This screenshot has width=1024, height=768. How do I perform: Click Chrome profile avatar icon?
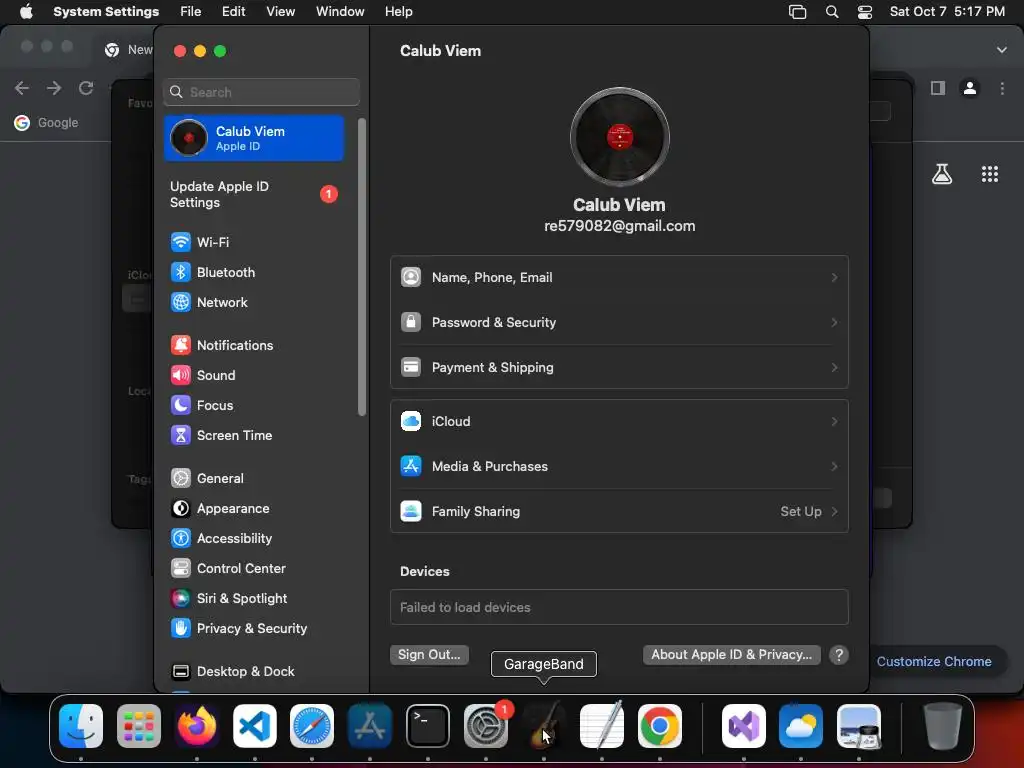pos(969,88)
